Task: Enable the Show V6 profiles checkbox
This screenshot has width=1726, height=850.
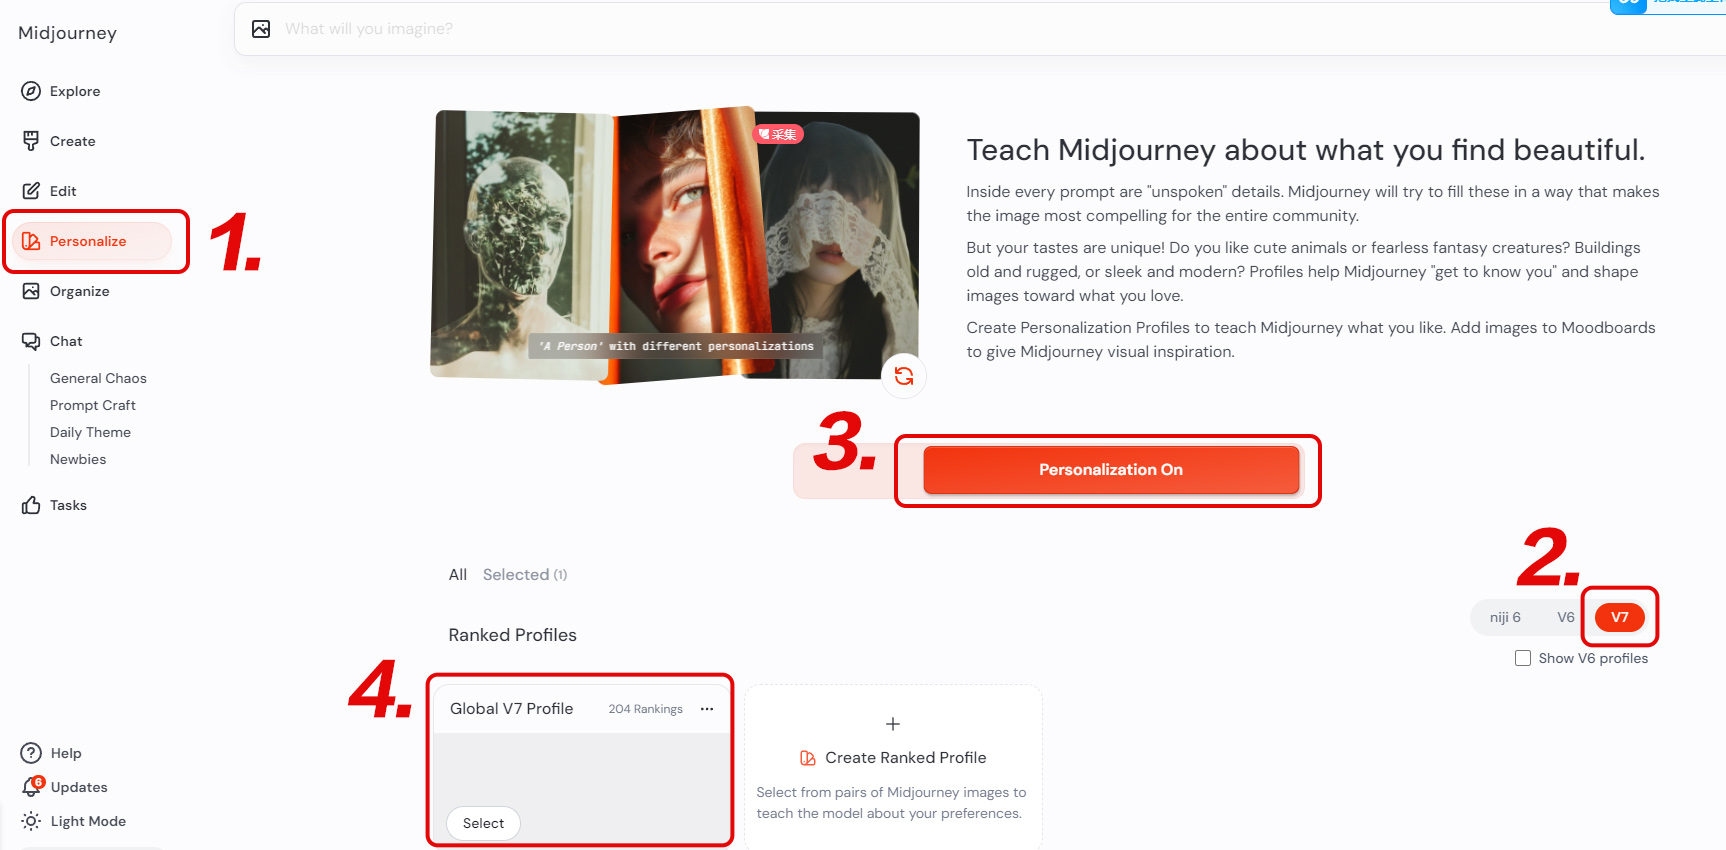Action: [x=1523, y=658]
